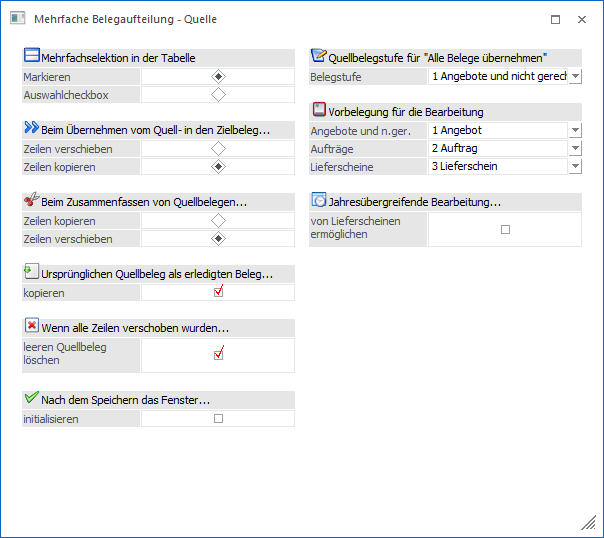The image size is (604, 538).
Task: Click the icon next to Beim Zusammenfassen heading
Action: tap(31, 201)
